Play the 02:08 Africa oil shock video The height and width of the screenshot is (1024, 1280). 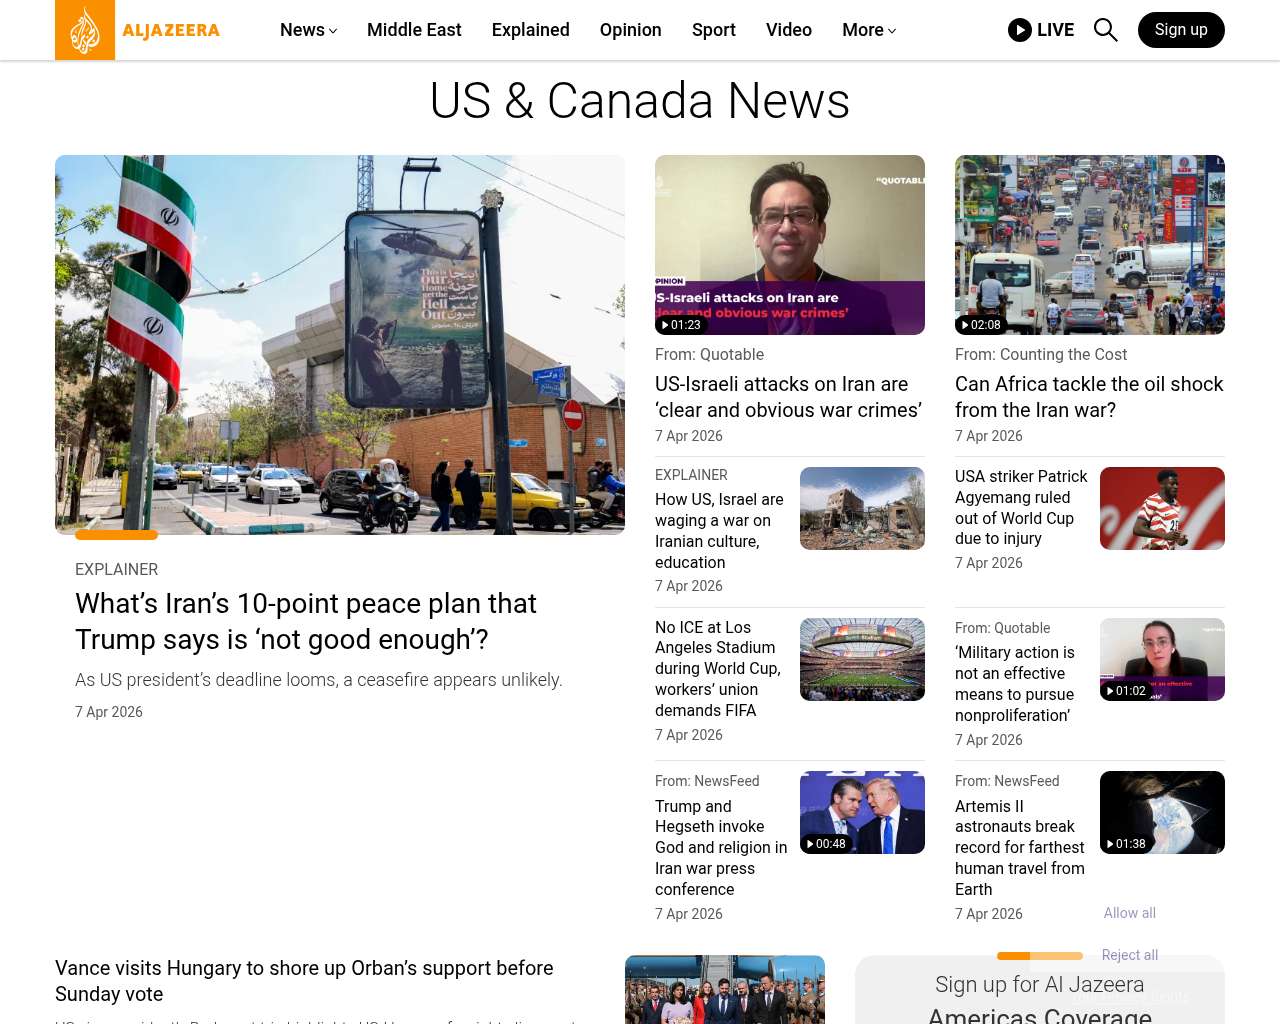tap(1089, 245)
